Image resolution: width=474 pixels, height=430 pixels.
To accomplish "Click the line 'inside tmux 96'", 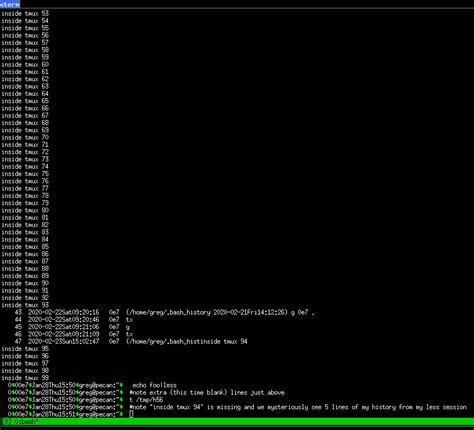I will (x=25, y=356).
